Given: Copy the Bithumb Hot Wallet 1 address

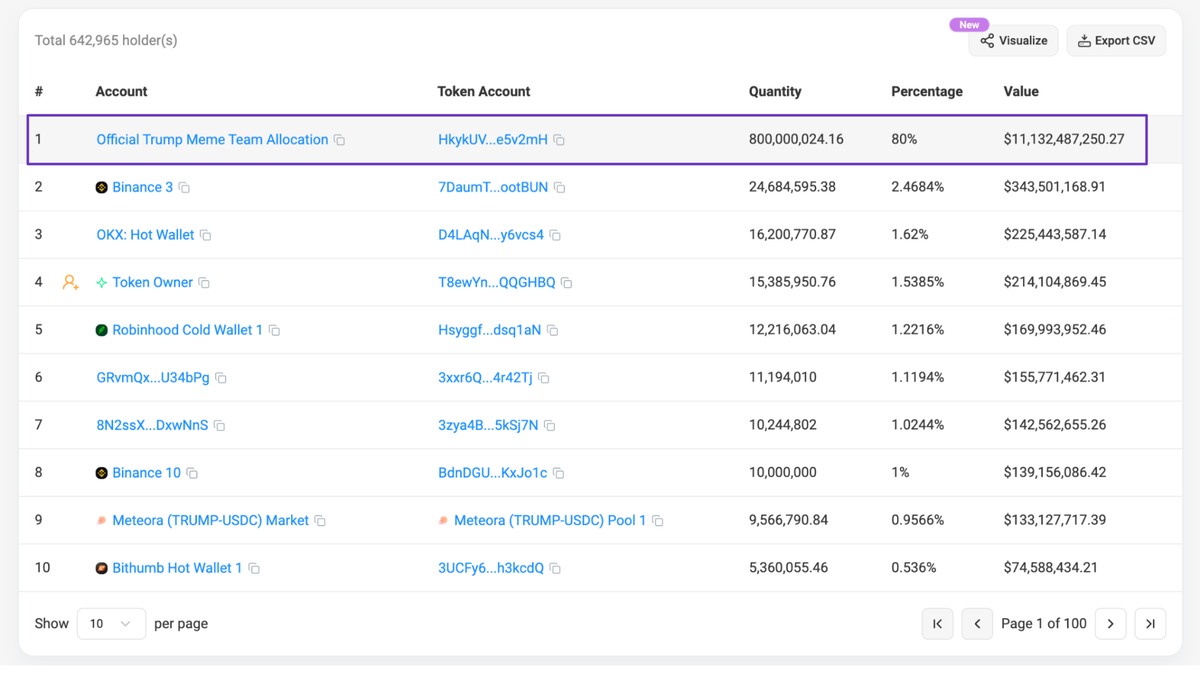Looking at the screenshot, I should [255, 568].
